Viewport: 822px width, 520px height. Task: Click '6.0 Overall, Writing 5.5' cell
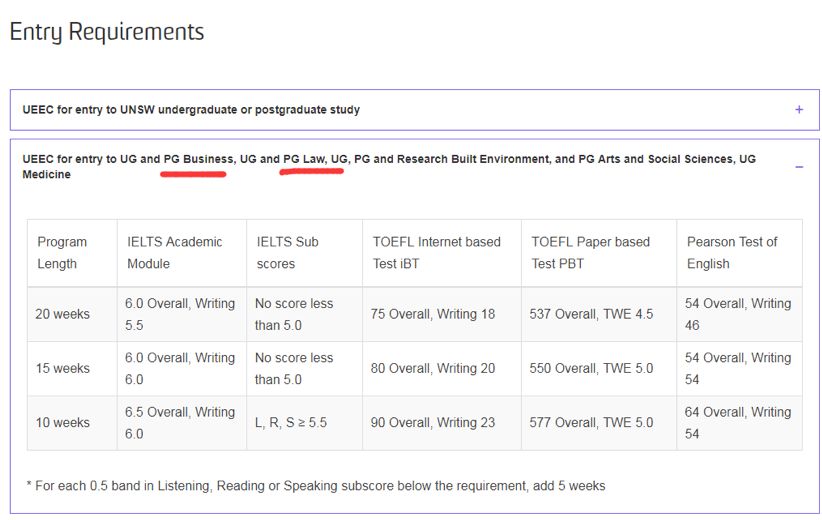(182, 315)
